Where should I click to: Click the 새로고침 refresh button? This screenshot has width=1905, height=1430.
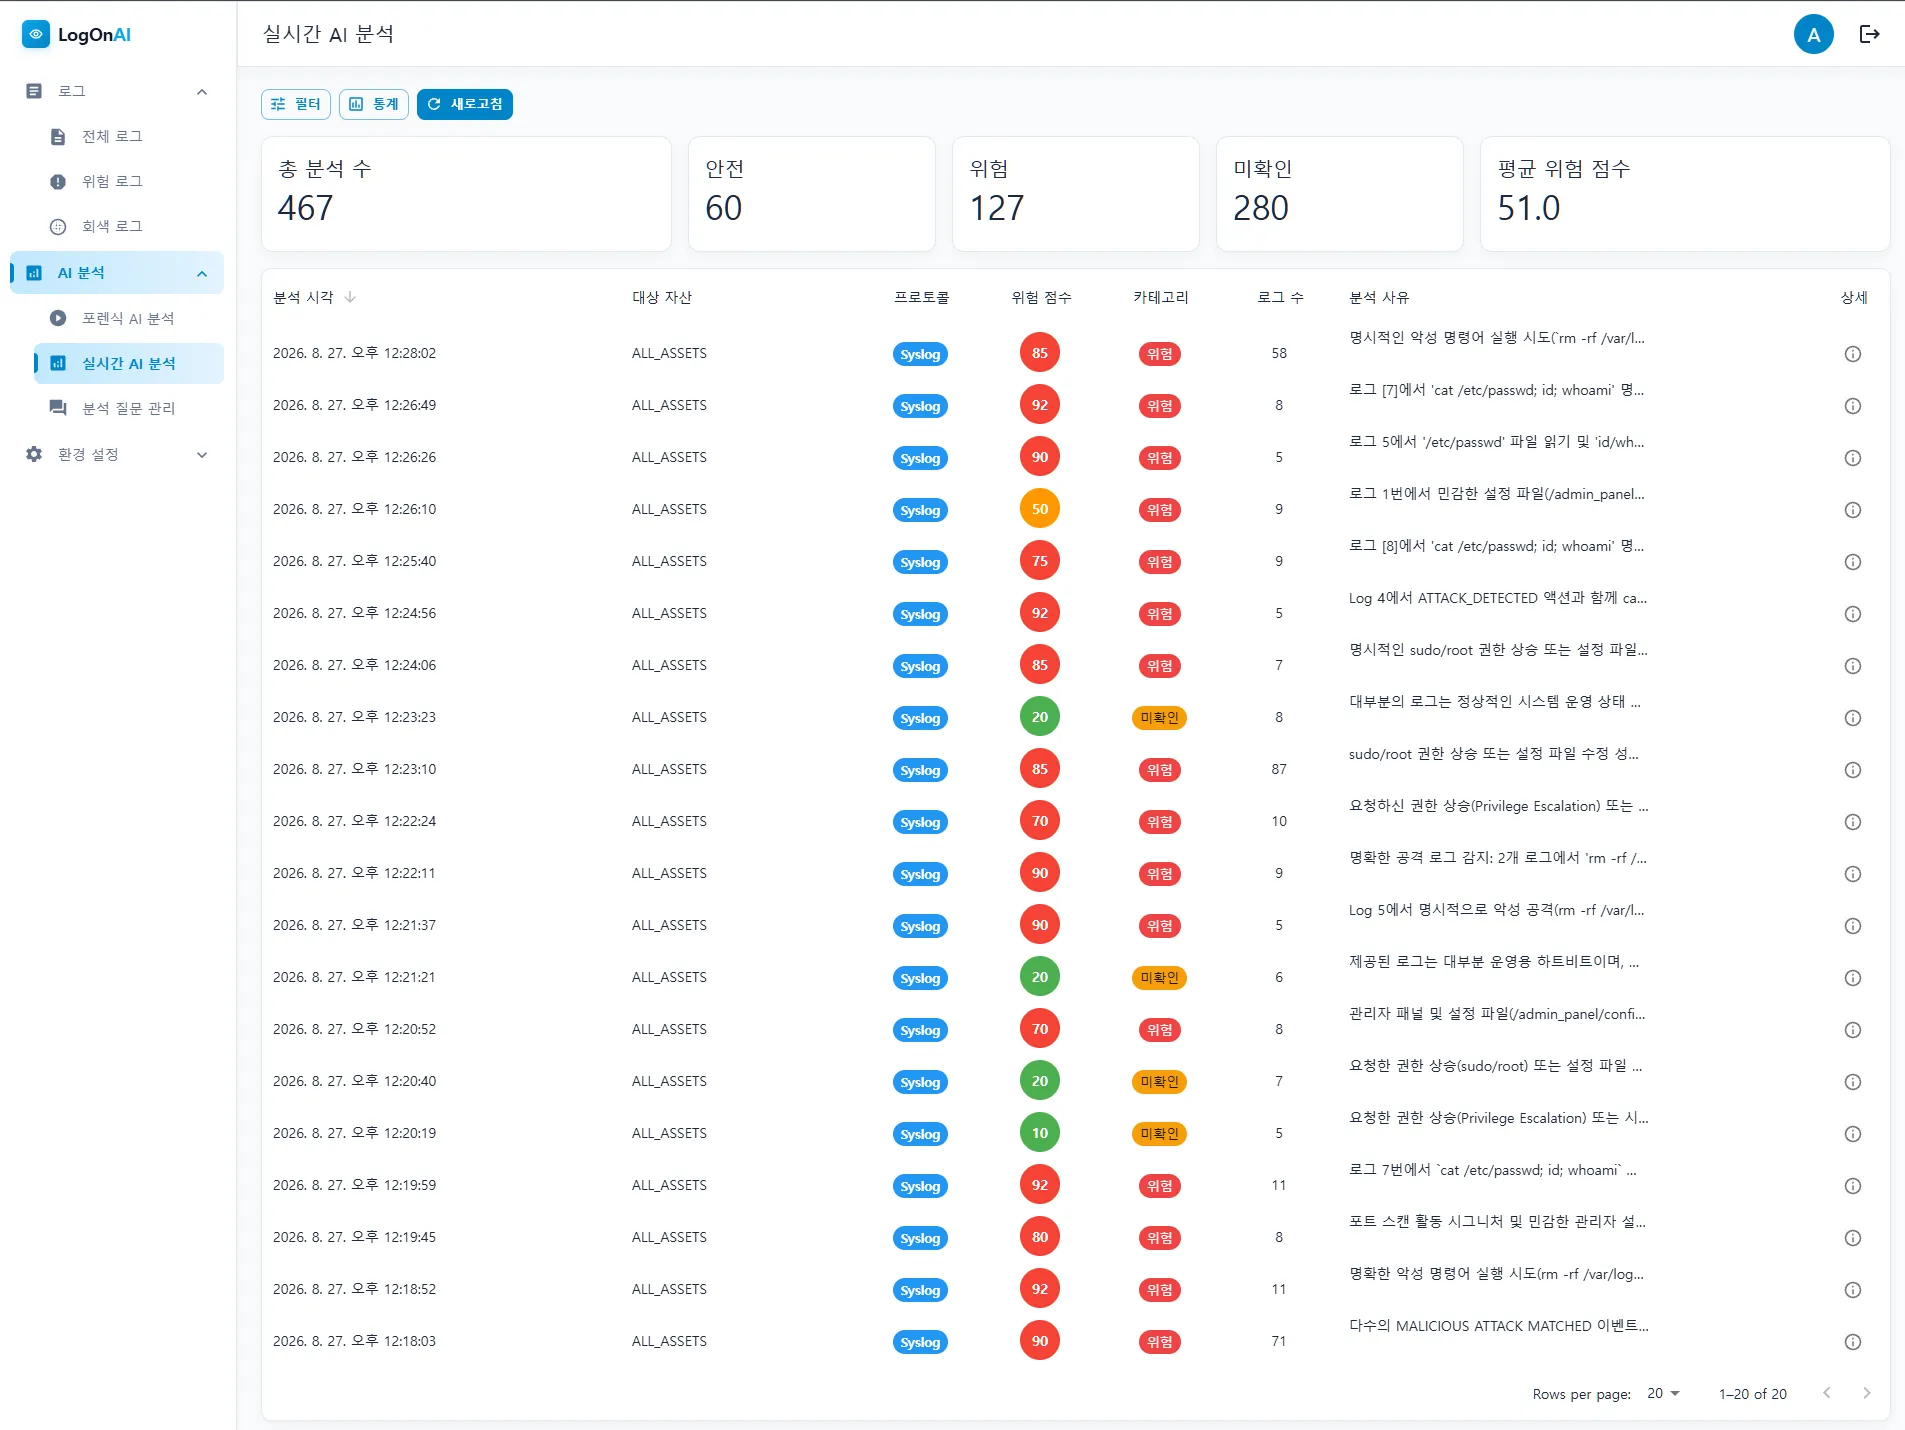(465, 104)
